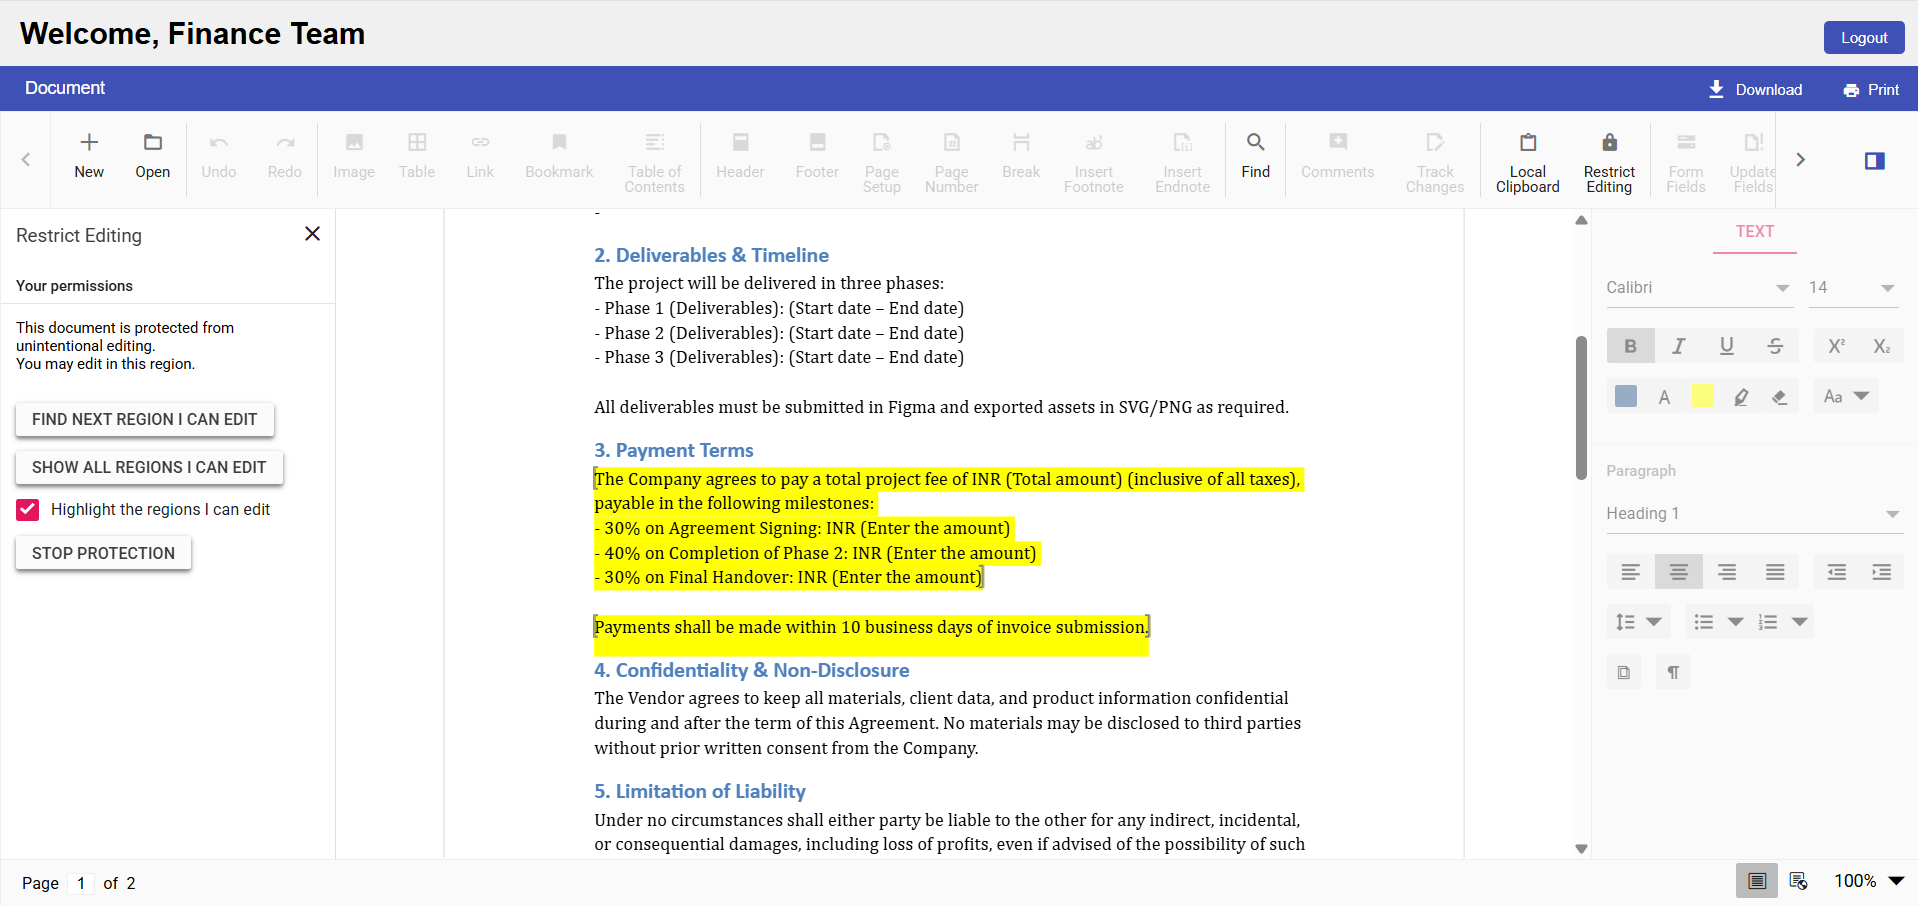Click the yellow highlight color swatch
This screenshot has width=1918, height=906.
(1702, 397)
